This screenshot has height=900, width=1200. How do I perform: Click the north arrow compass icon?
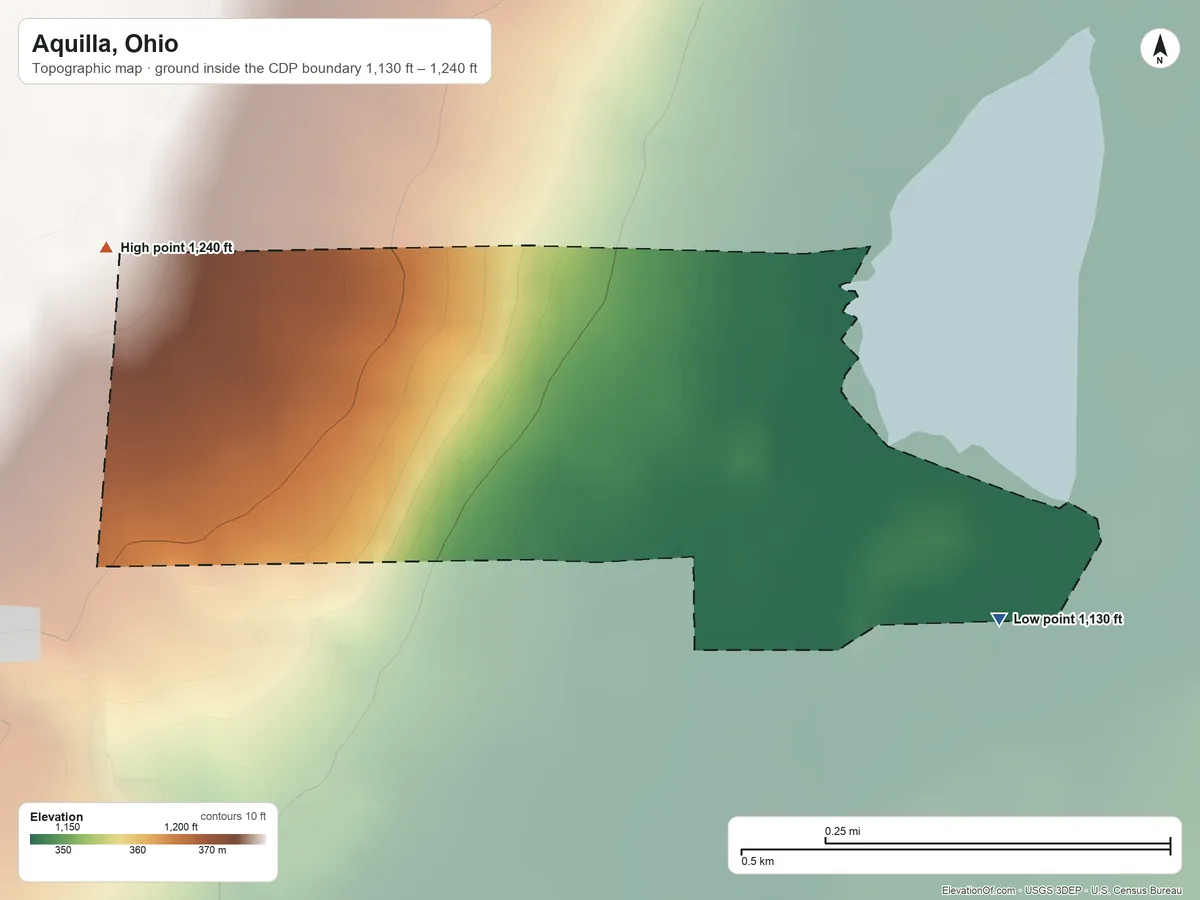(x=1159, y=49)
